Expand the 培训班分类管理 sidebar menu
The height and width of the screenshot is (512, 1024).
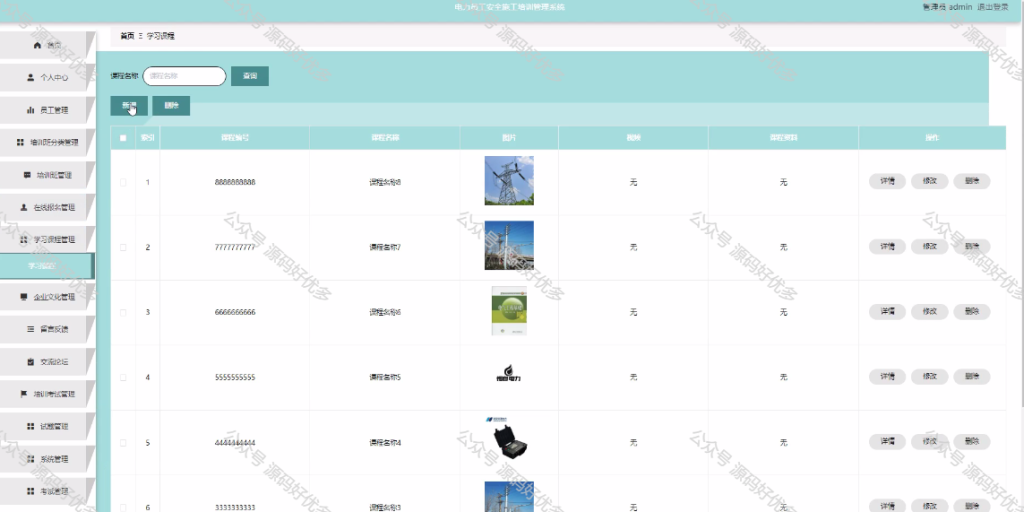47,142
